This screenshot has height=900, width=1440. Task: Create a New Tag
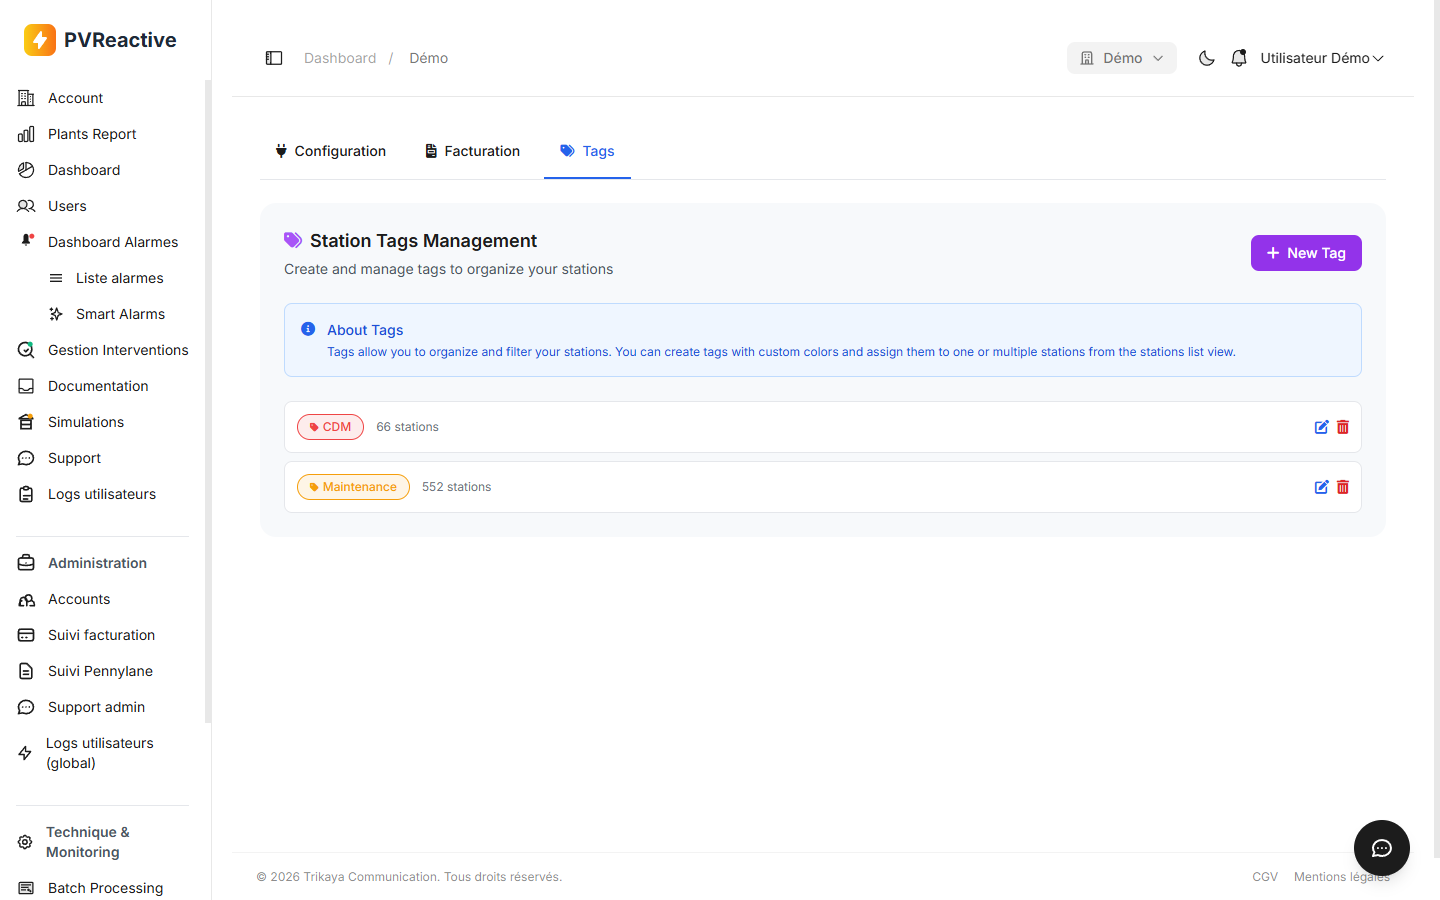tap(1306, 253)
